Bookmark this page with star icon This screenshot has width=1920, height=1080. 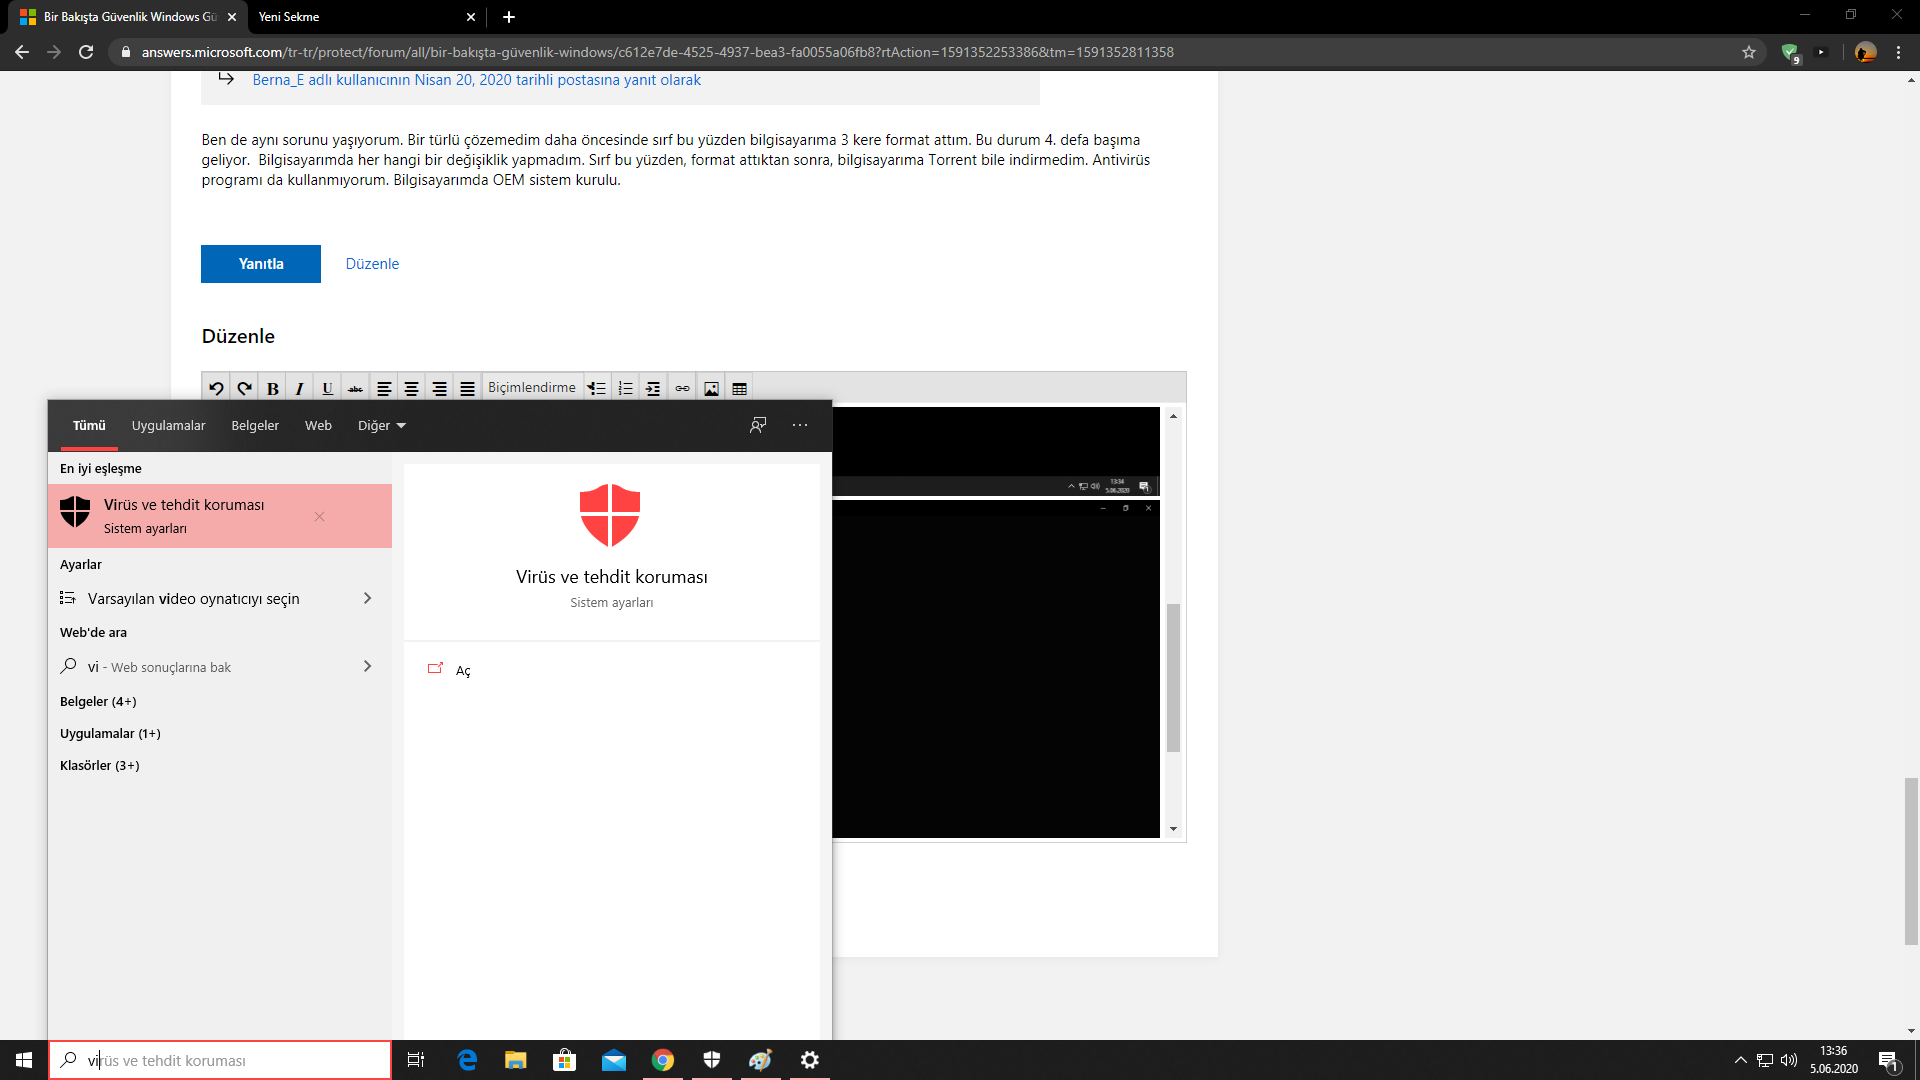coord(1749,52)
